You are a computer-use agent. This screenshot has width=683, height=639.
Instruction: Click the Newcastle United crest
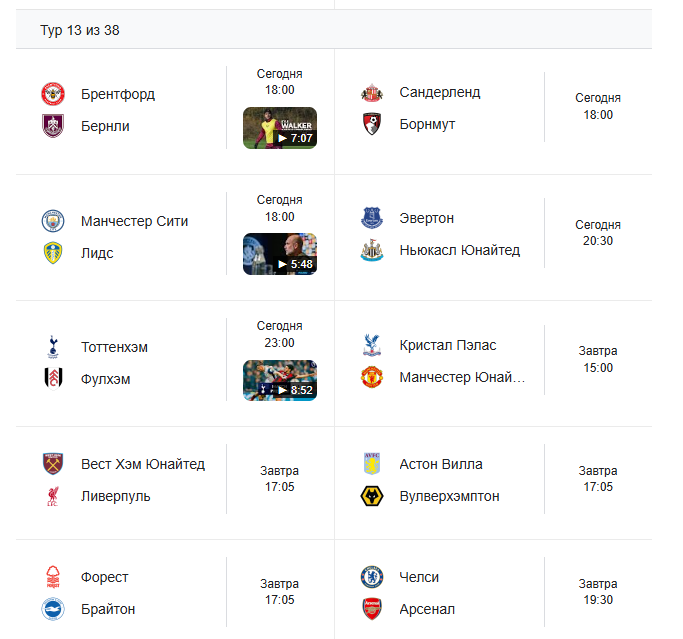coord(372,250)
